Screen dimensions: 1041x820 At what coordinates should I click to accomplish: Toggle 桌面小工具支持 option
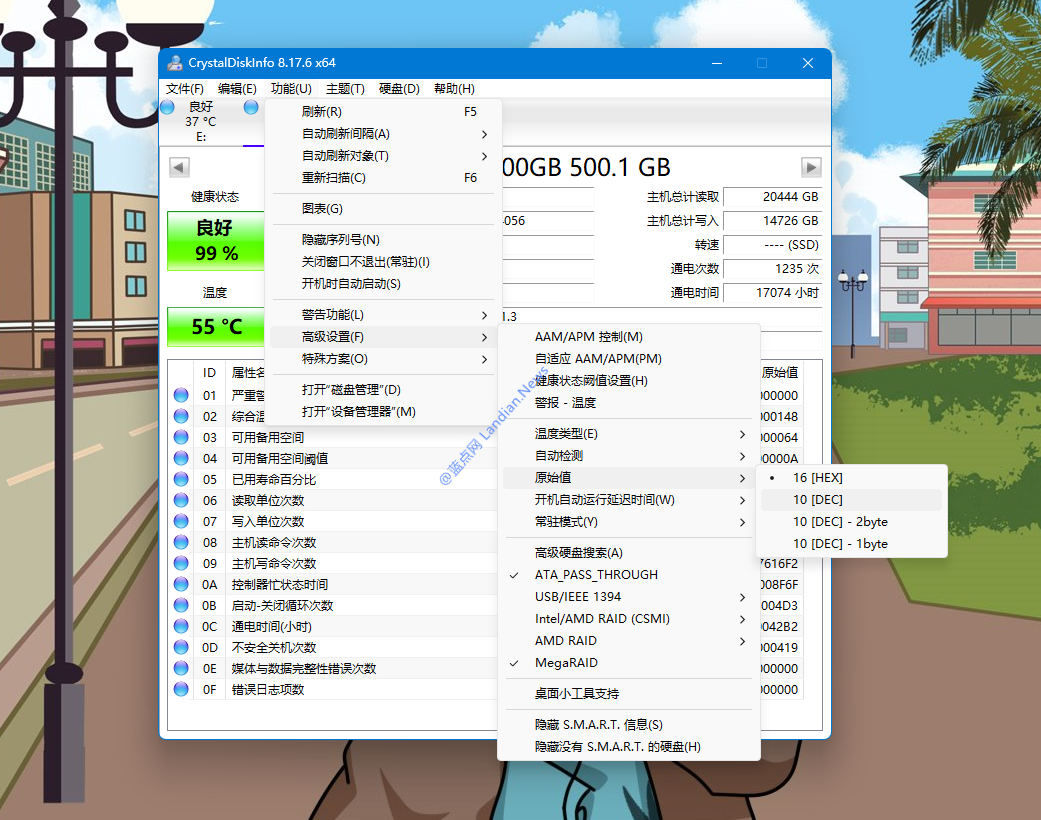click(x=628, y=694)
